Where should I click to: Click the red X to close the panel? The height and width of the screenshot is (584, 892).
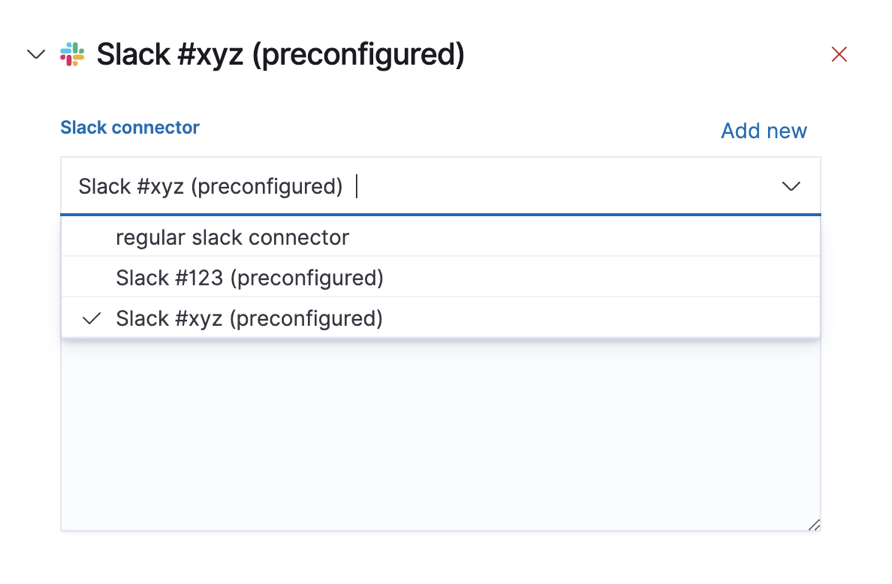coord(839,54)
